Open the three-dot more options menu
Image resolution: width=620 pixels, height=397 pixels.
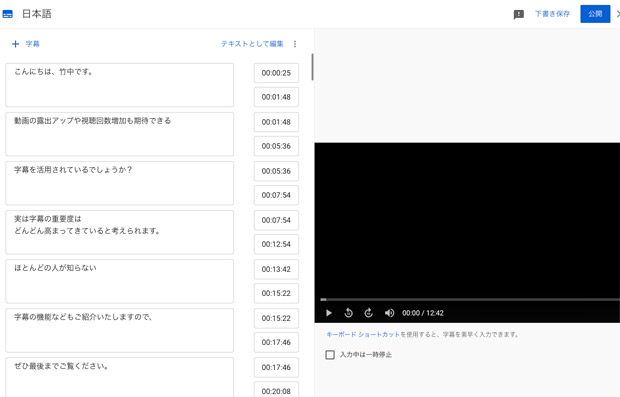tap(295, 44)
